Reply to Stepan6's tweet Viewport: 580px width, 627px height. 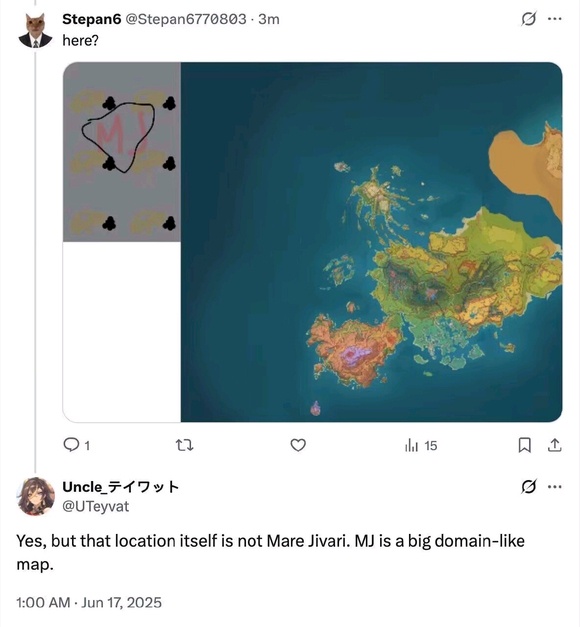click(x=77, y=445)
